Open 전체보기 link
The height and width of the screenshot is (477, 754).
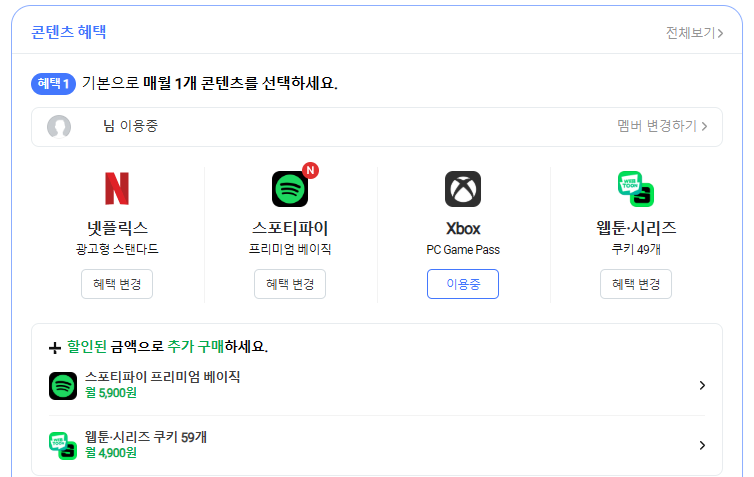[694, 33]
